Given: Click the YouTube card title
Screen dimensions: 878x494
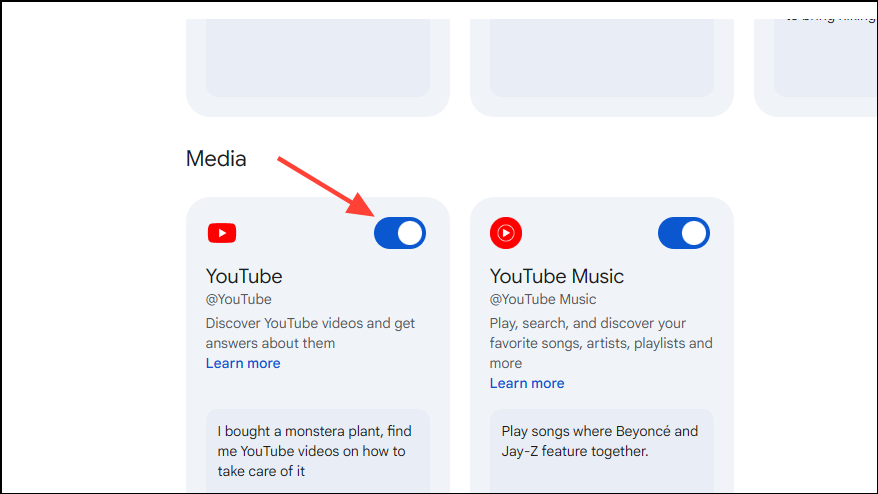Looking at the screenshot, I should (244, 276).
